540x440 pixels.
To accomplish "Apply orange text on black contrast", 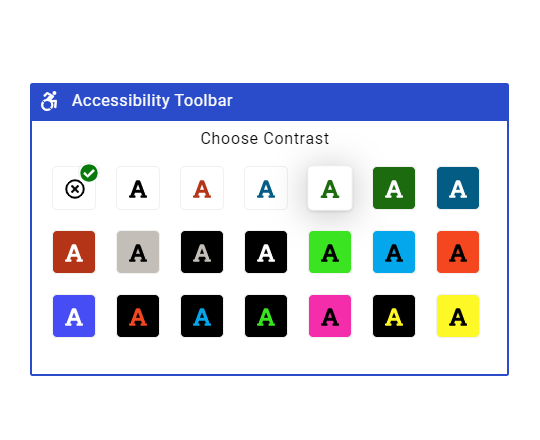I will 138,316.
